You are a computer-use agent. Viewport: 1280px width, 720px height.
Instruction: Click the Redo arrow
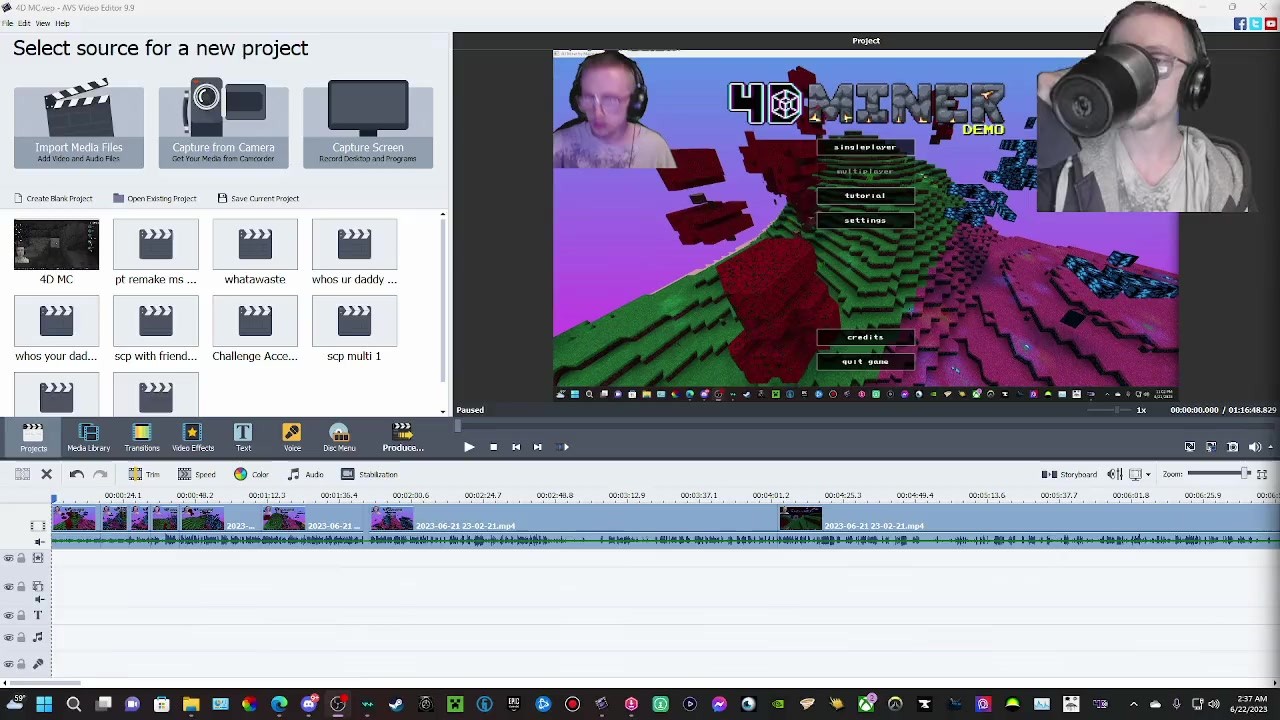coord(100,474)
